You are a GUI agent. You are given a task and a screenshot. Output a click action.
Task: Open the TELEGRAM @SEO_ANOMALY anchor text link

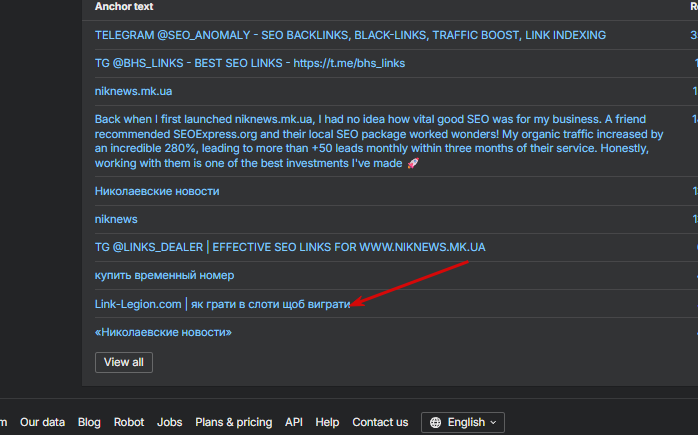pyautogui.click(x=350, y=35)
